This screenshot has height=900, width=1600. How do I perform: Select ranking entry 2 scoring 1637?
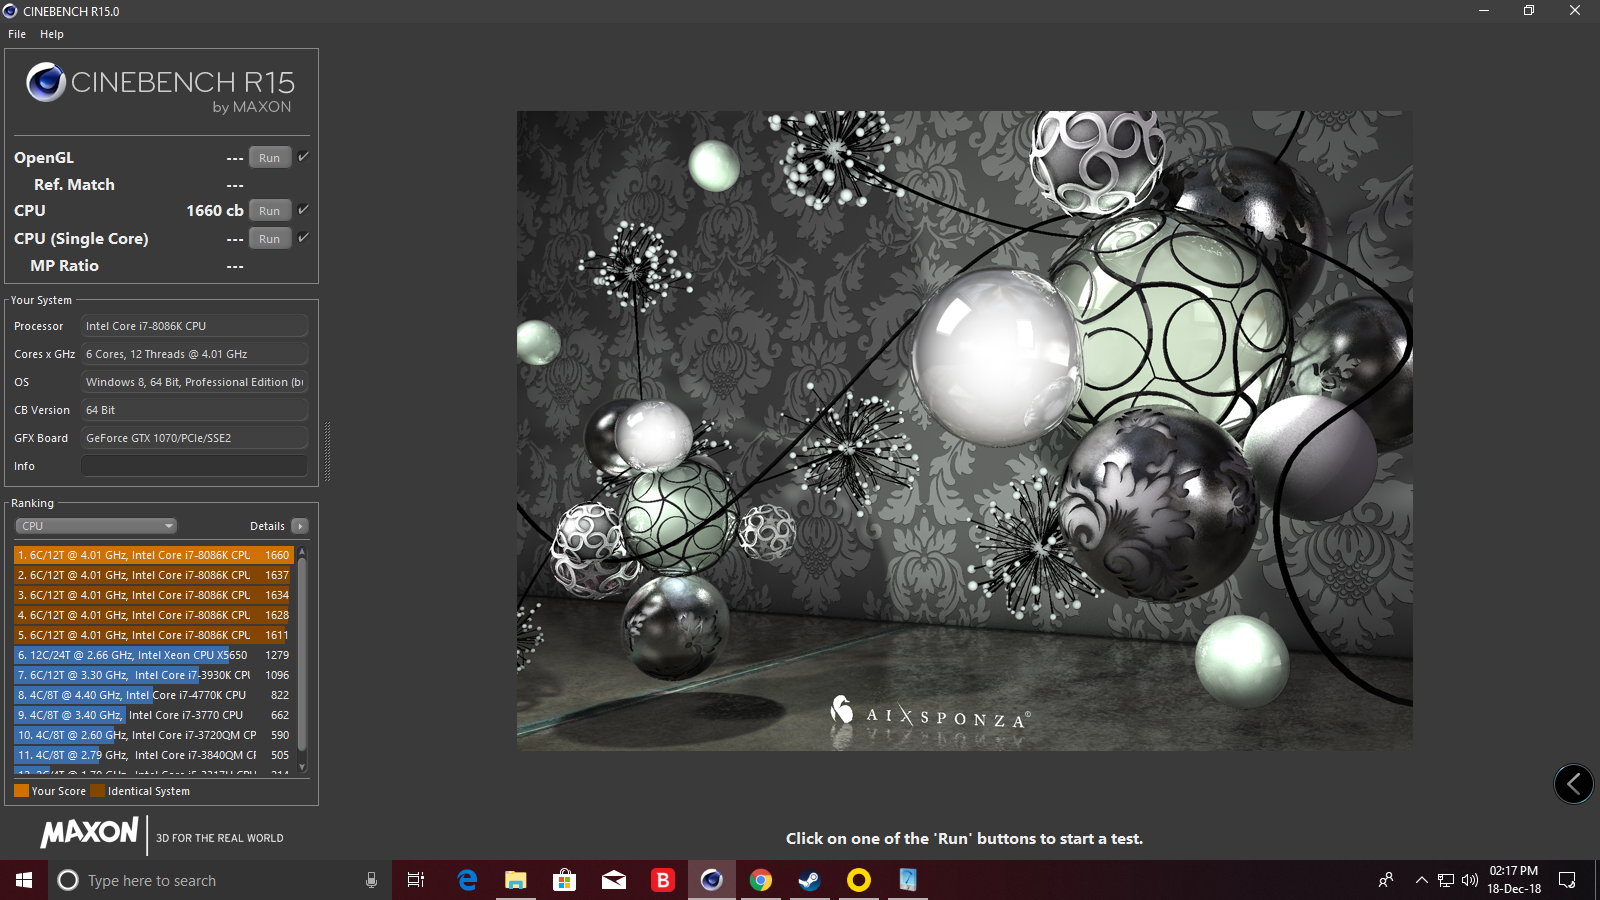(152, 575)
